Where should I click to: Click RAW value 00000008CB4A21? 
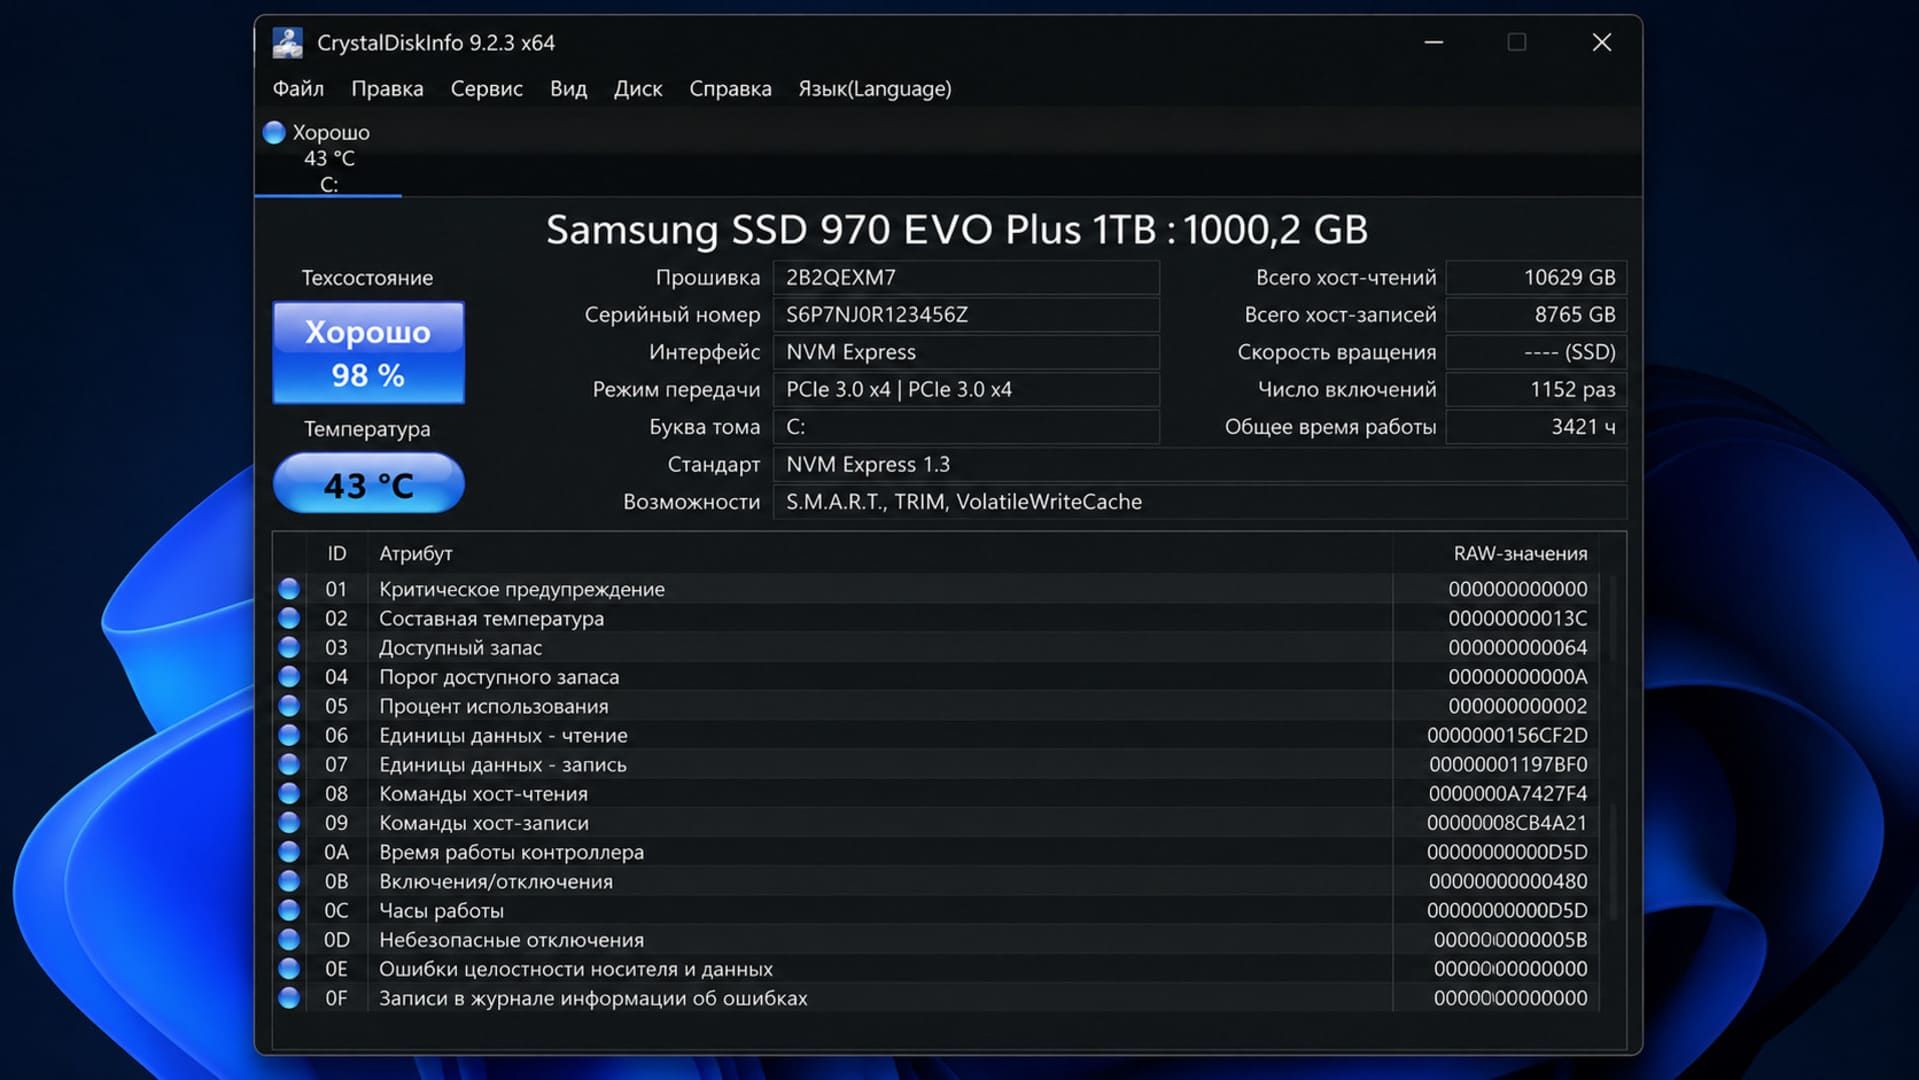coord(1507,823)
